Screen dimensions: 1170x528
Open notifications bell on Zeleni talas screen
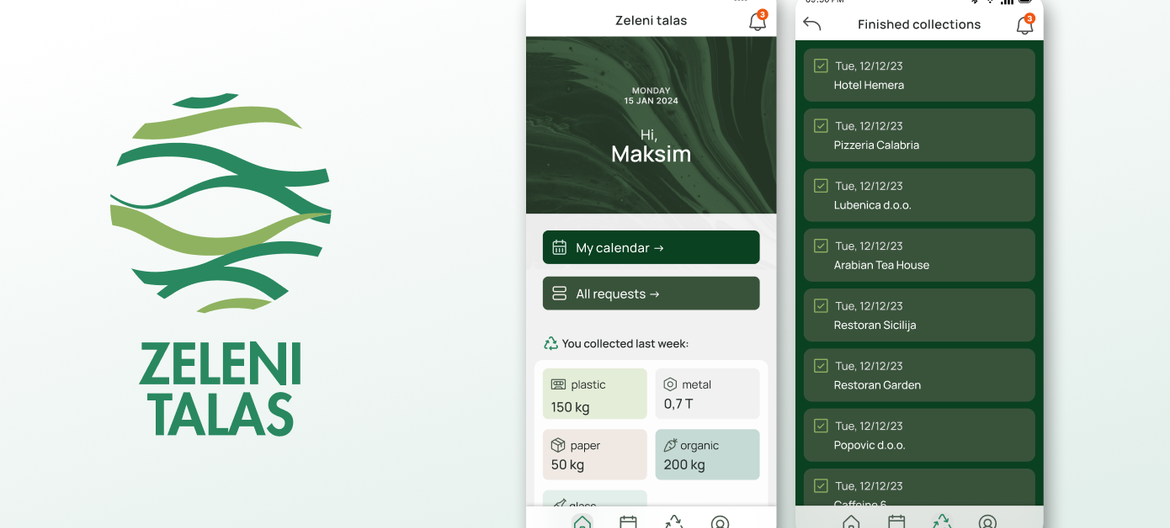coord(757,22)
